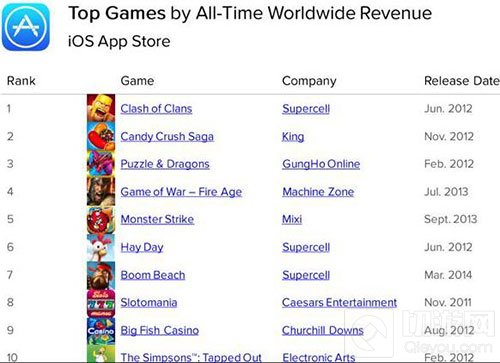Viewport: 500px width, 363px height.
Task: Click the Release Date column header
Action: (x=462, y=81)
